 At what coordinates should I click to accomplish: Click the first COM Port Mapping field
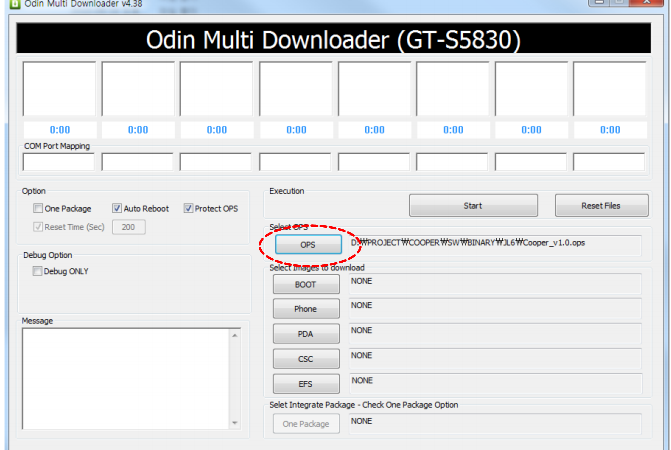pos(59,162)
